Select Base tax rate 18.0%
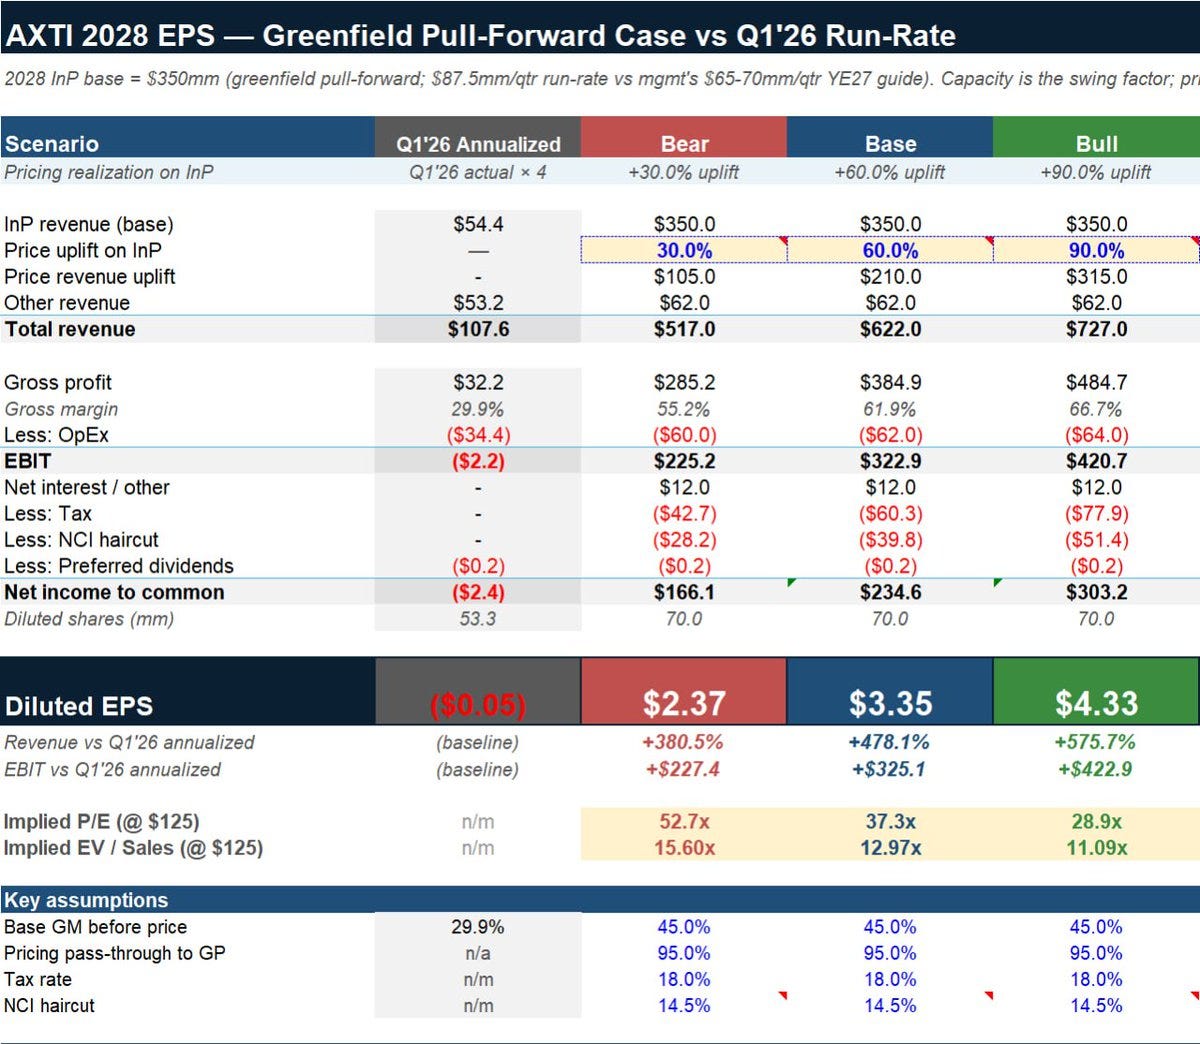The image size is (1200, 1044). pyautogui.click(x=890, y=979)
